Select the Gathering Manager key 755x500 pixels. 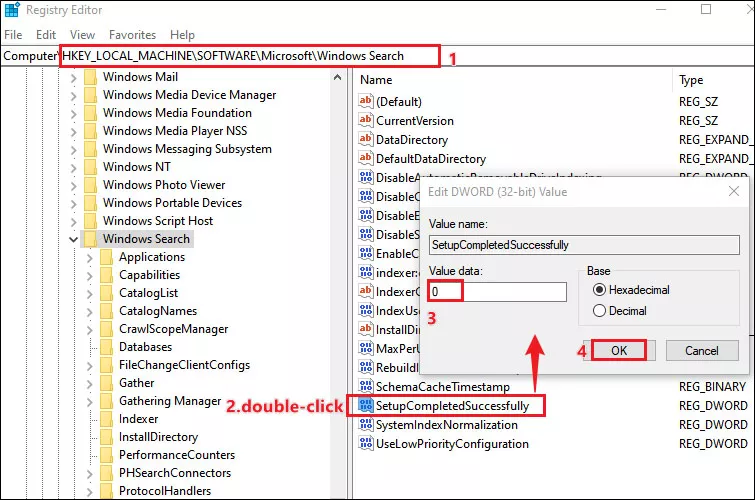[170, 401]
